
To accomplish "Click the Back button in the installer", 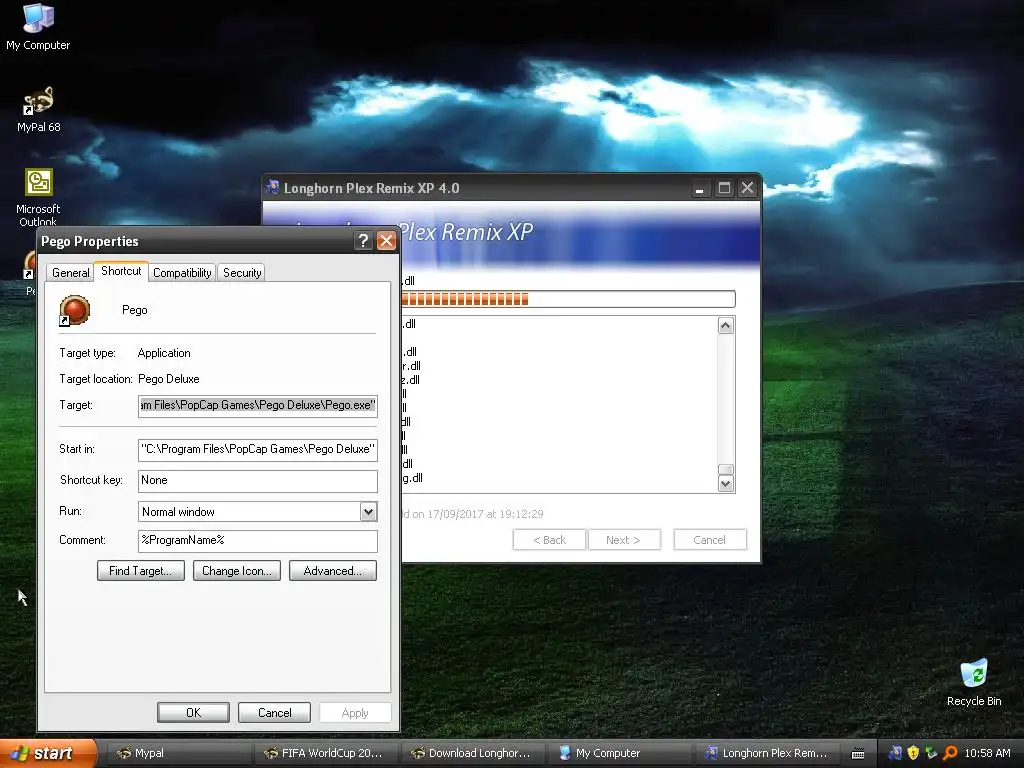I will pos(550,540).
